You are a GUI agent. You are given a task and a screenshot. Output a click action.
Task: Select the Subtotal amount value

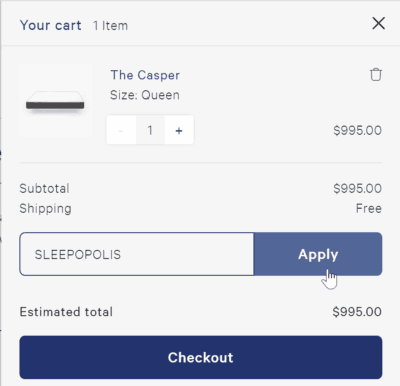pyautogui.click(x=357, y=189)
